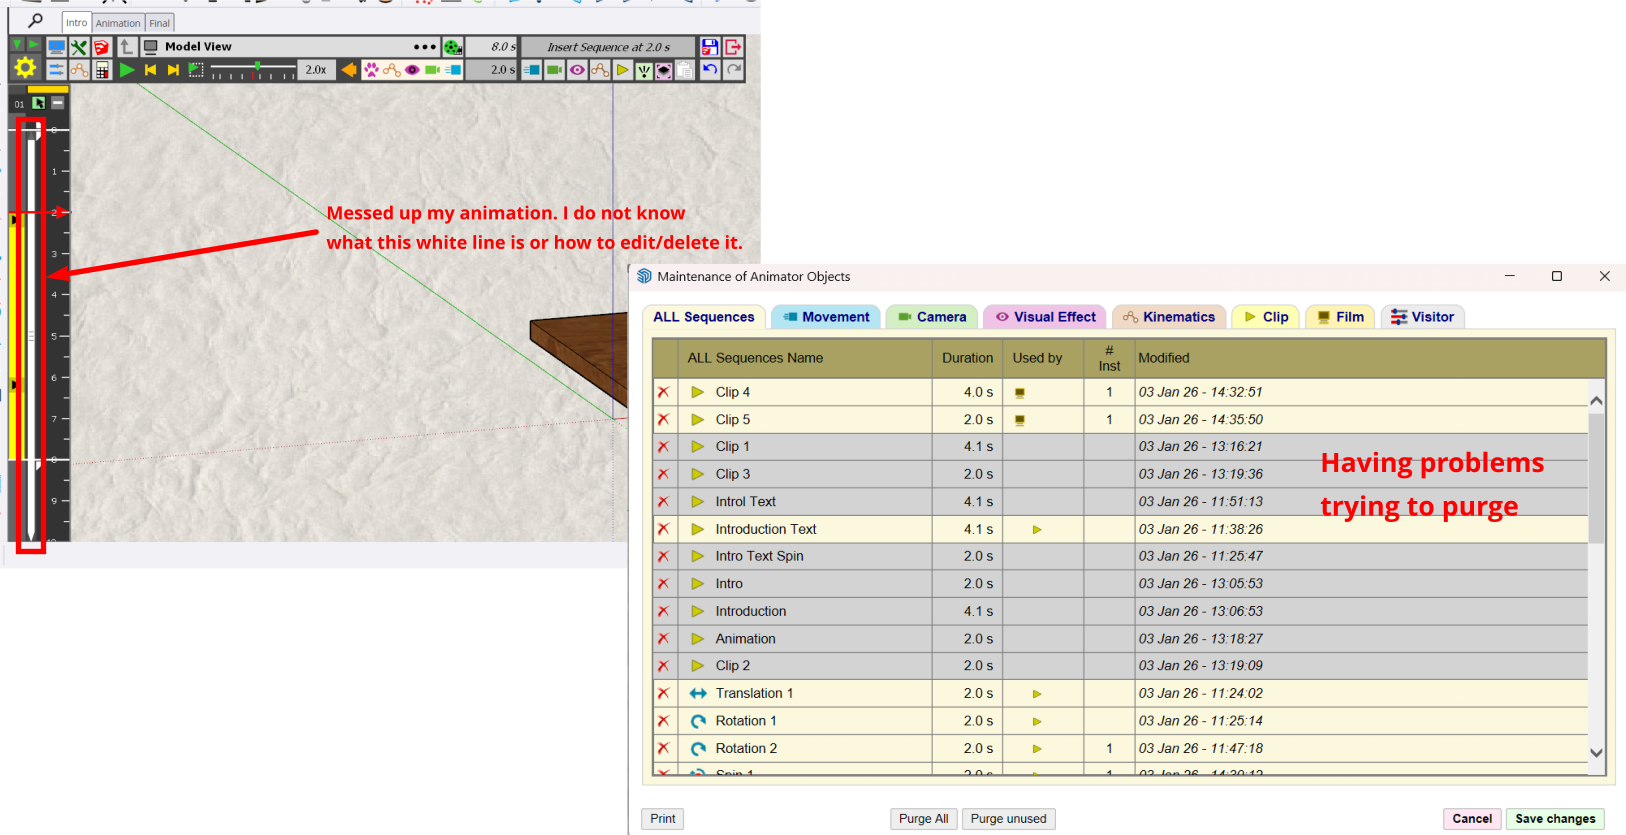
Task: Click the yellow gear settings icon
Action: 25,68
